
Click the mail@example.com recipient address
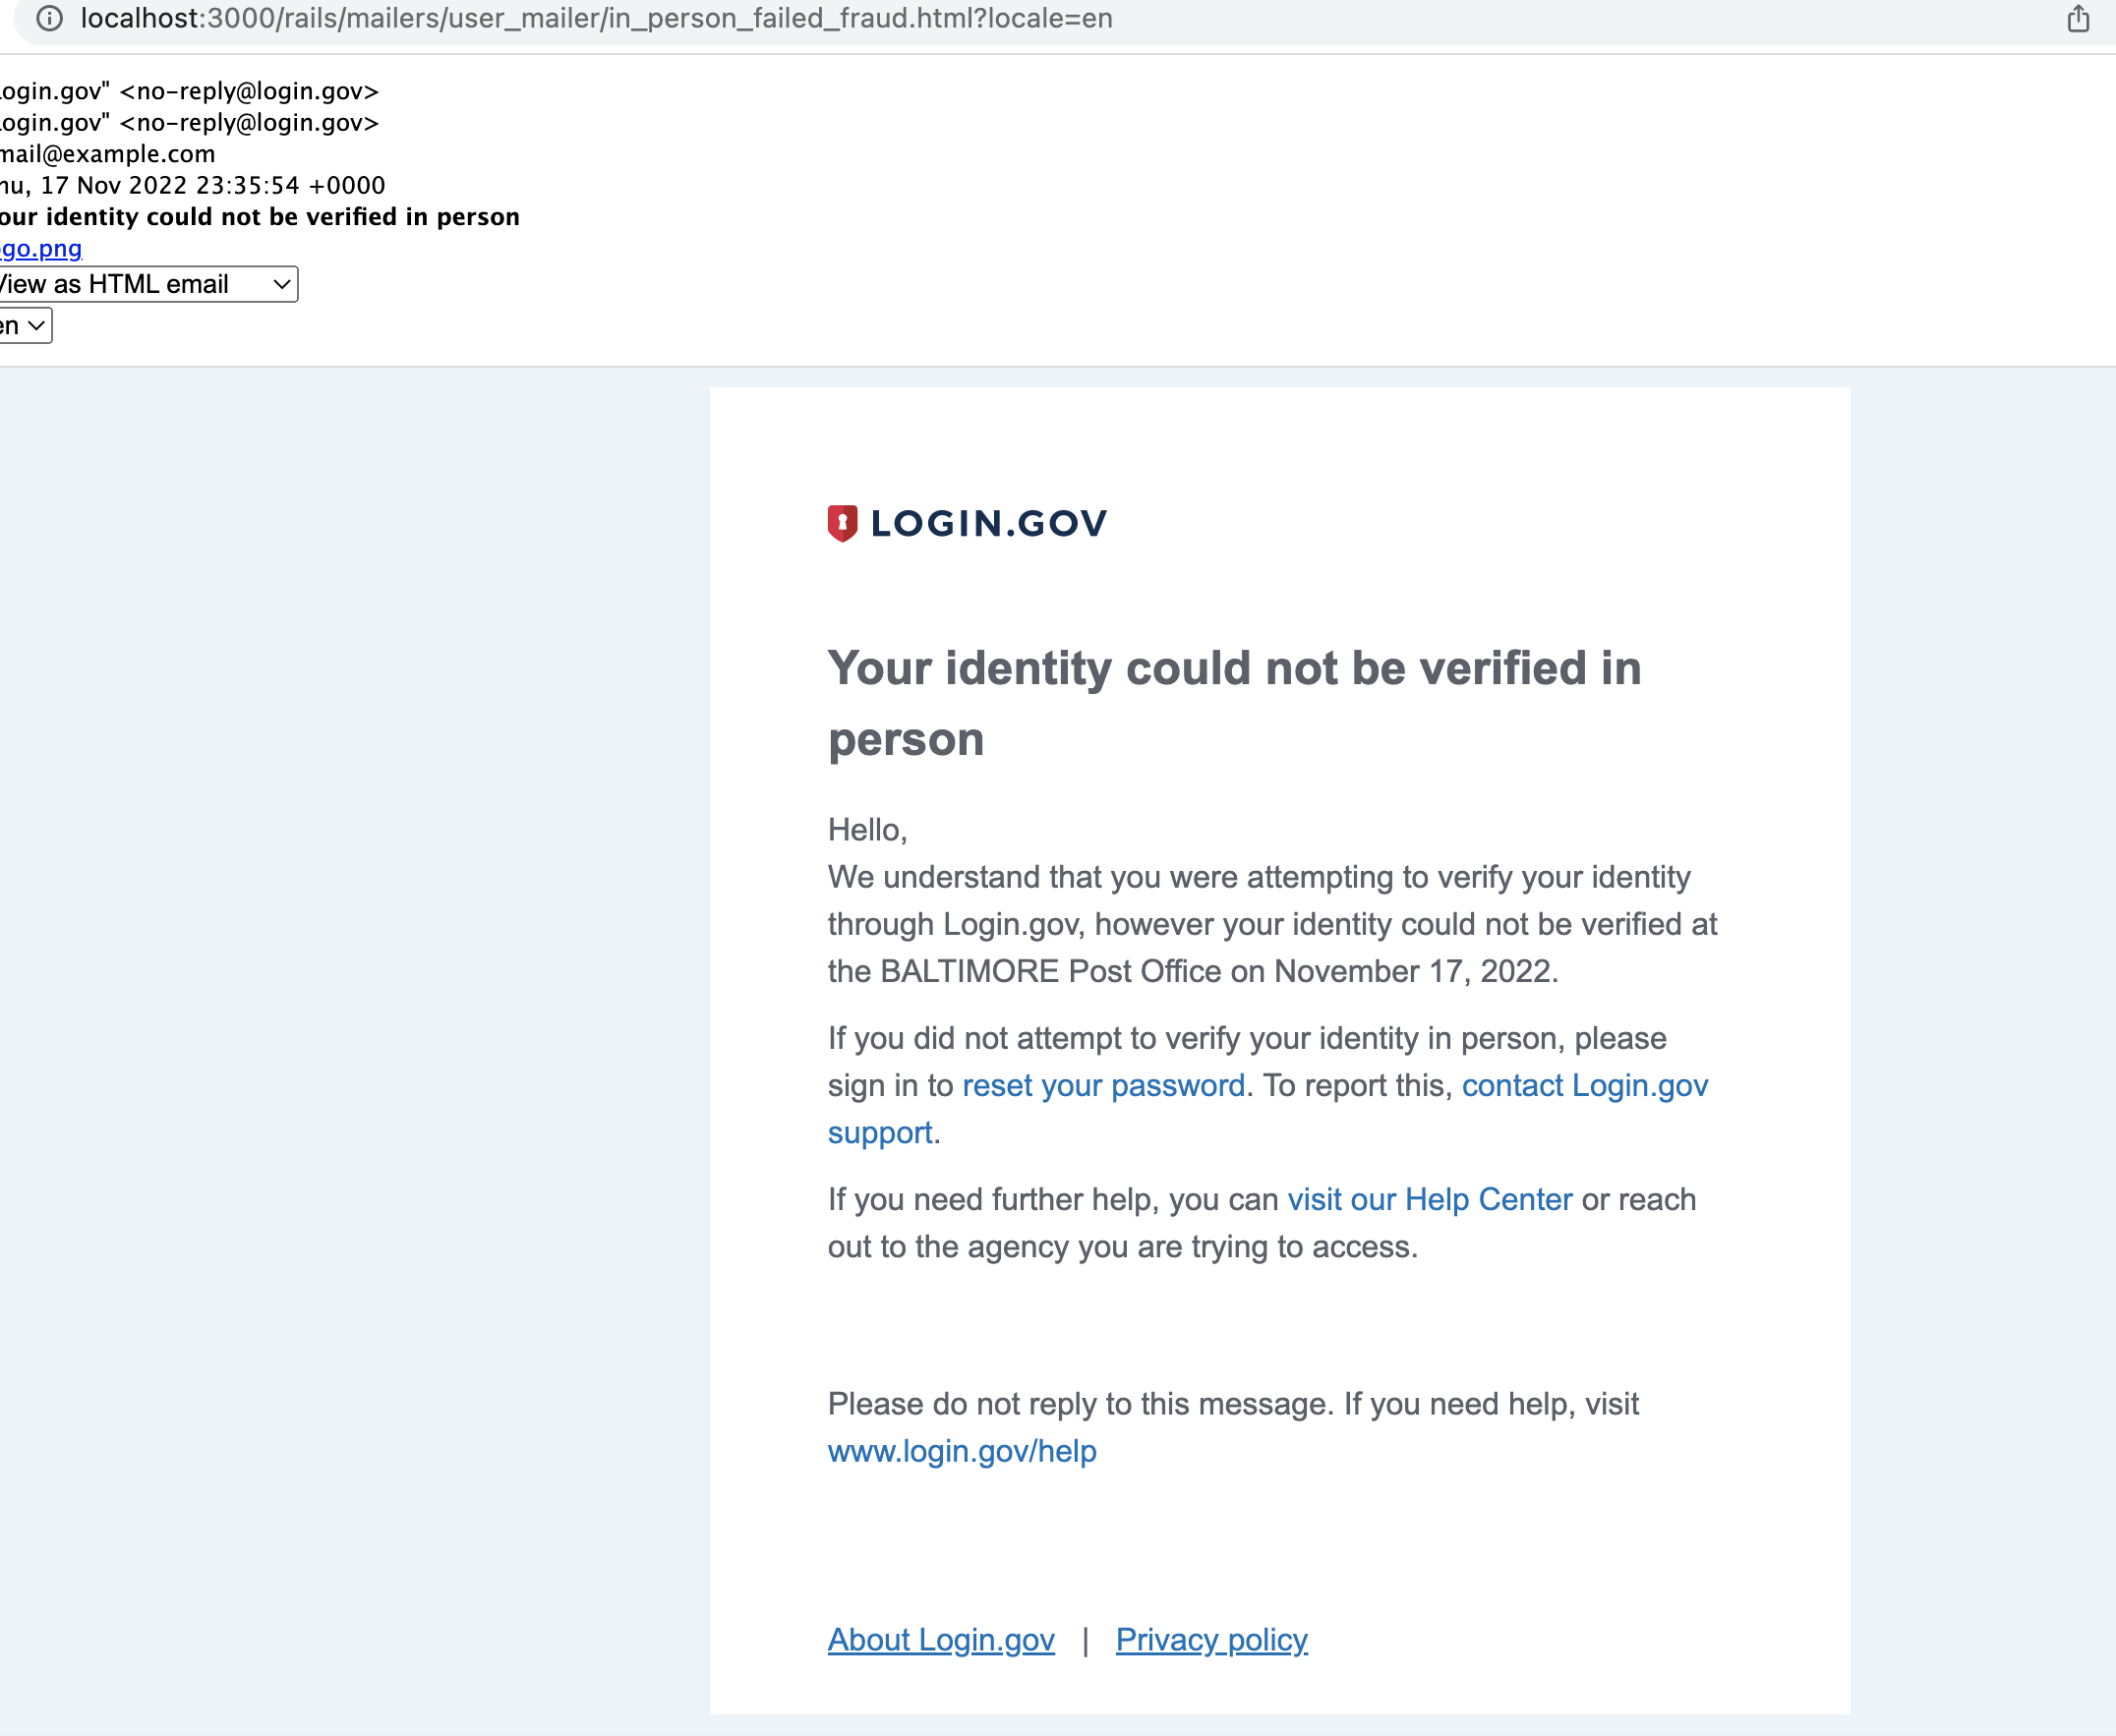tap(108, 154)
